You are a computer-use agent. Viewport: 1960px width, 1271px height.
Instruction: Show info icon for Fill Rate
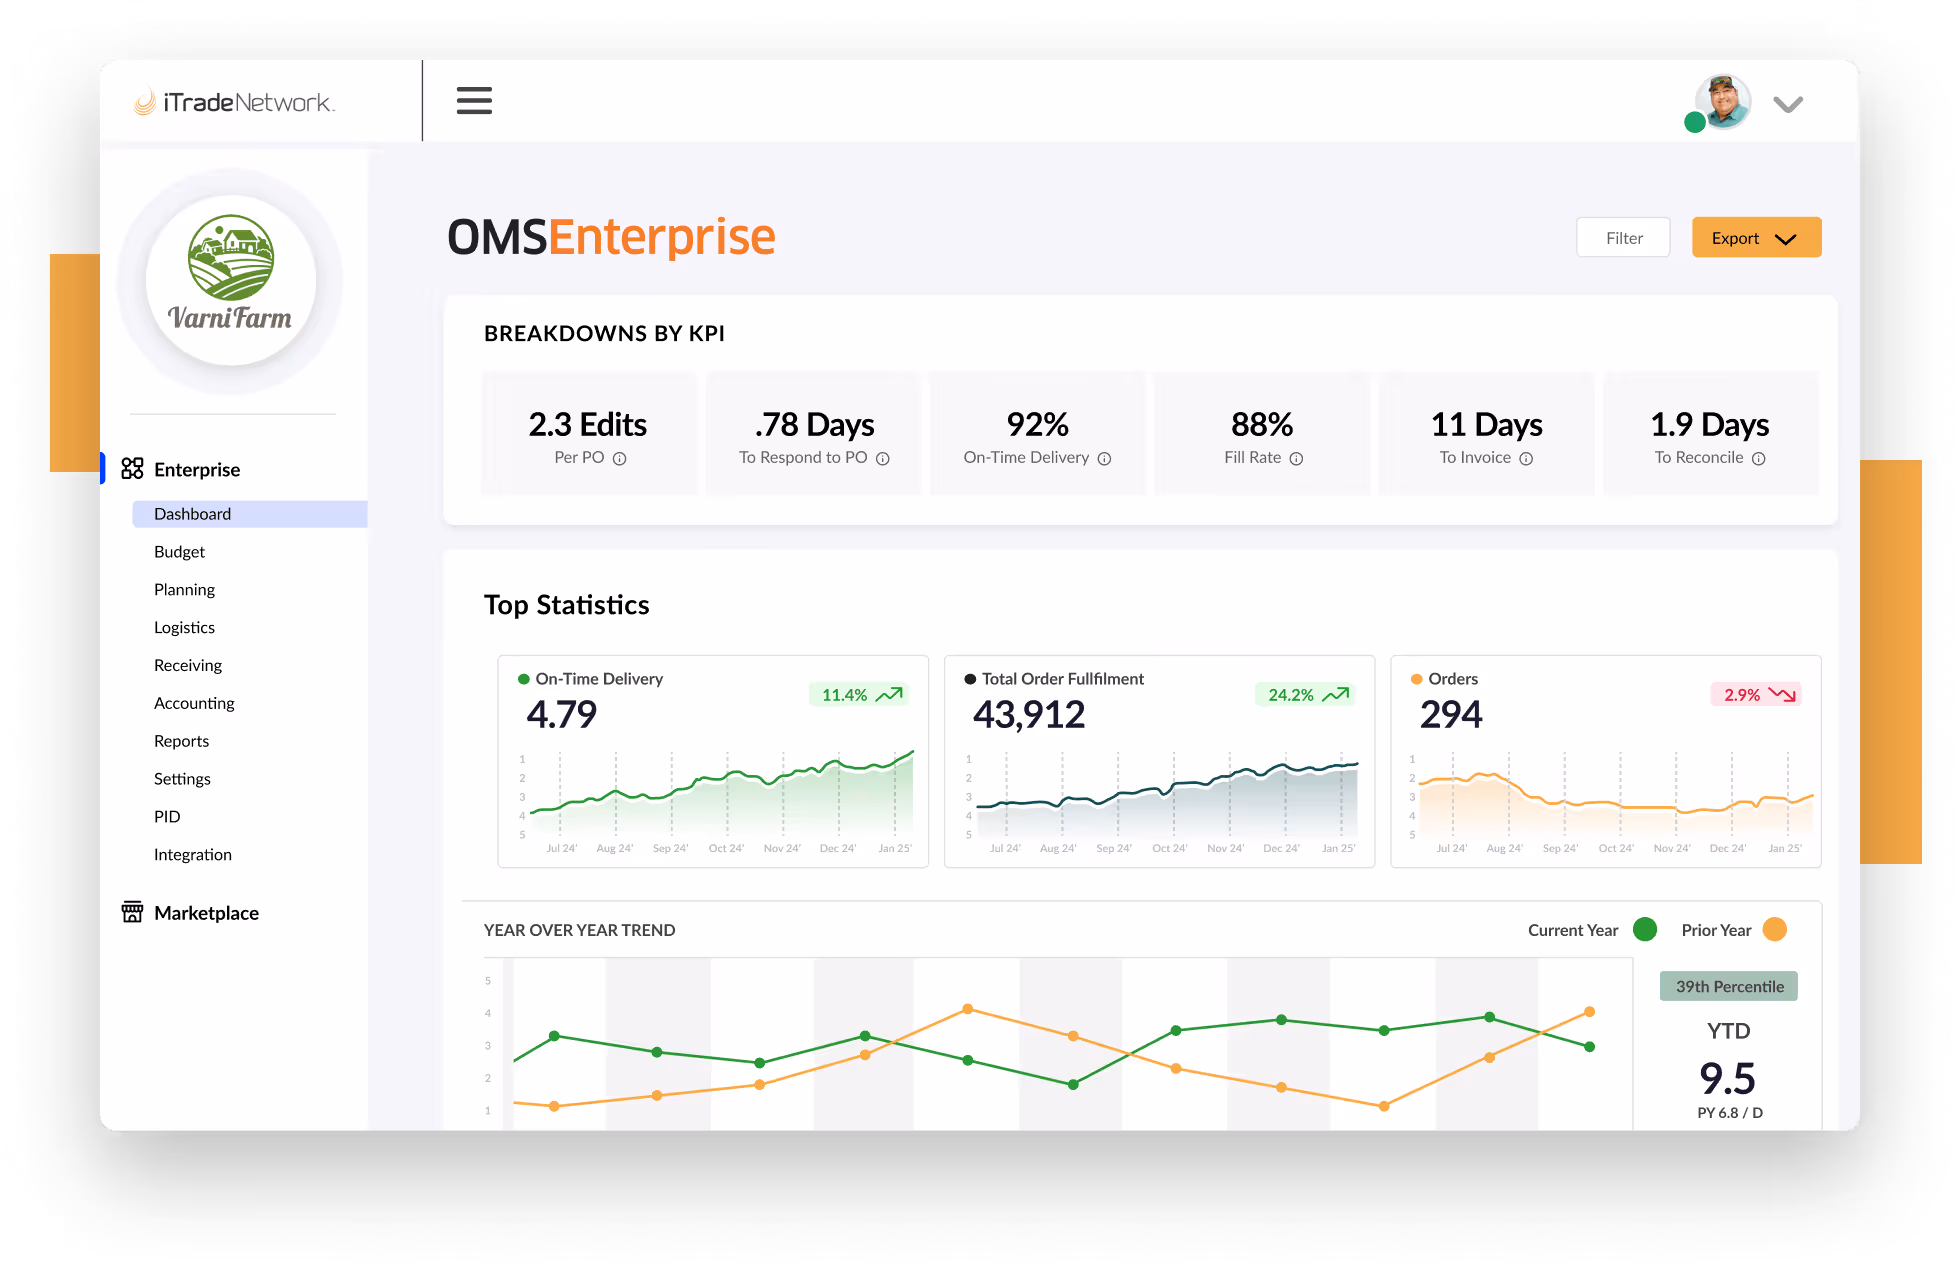pos(1296,459)
